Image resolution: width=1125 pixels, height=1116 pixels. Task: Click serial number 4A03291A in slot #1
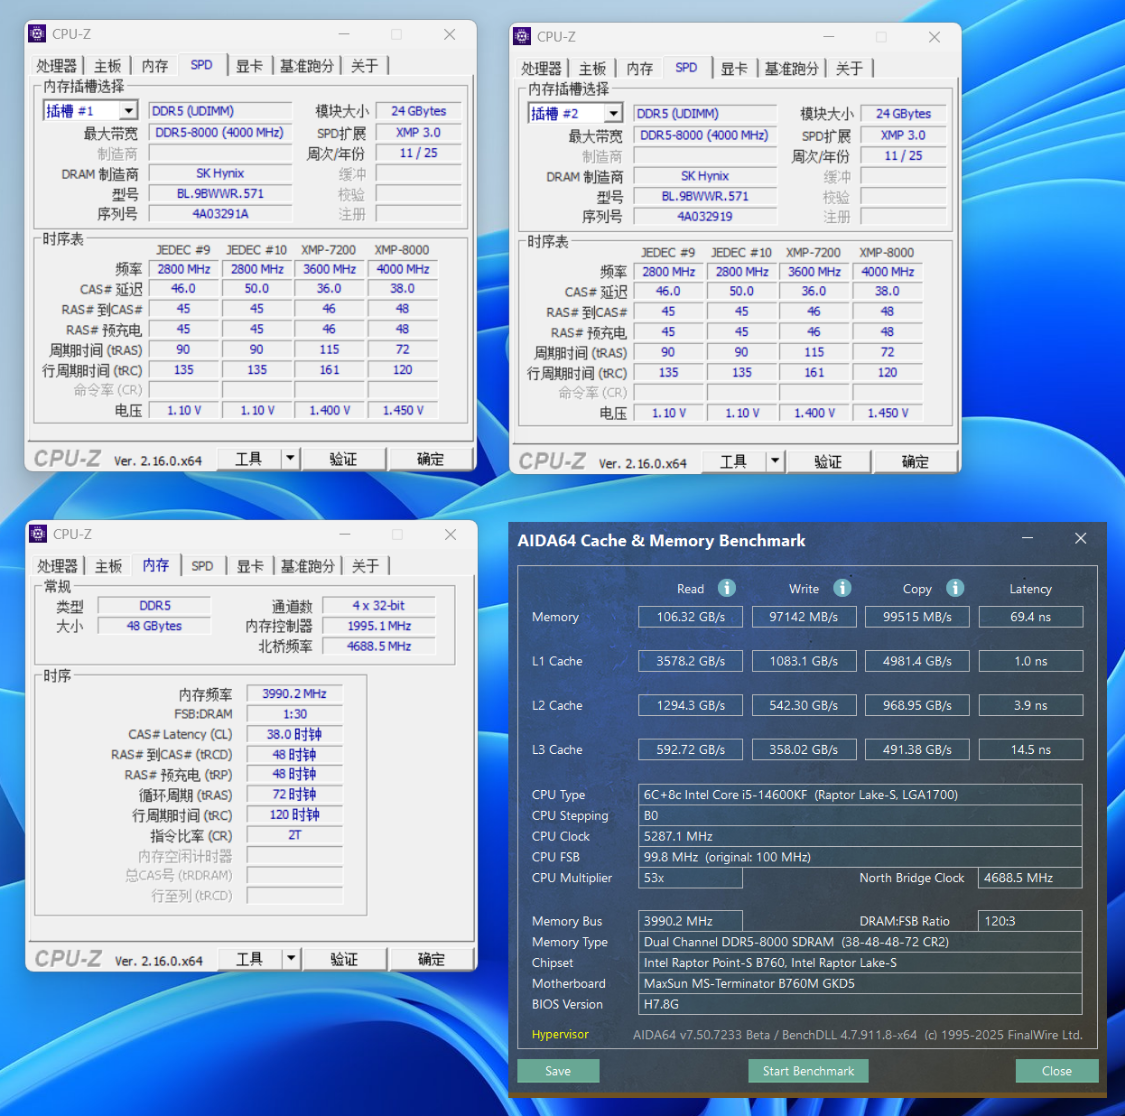click(220, 214)
